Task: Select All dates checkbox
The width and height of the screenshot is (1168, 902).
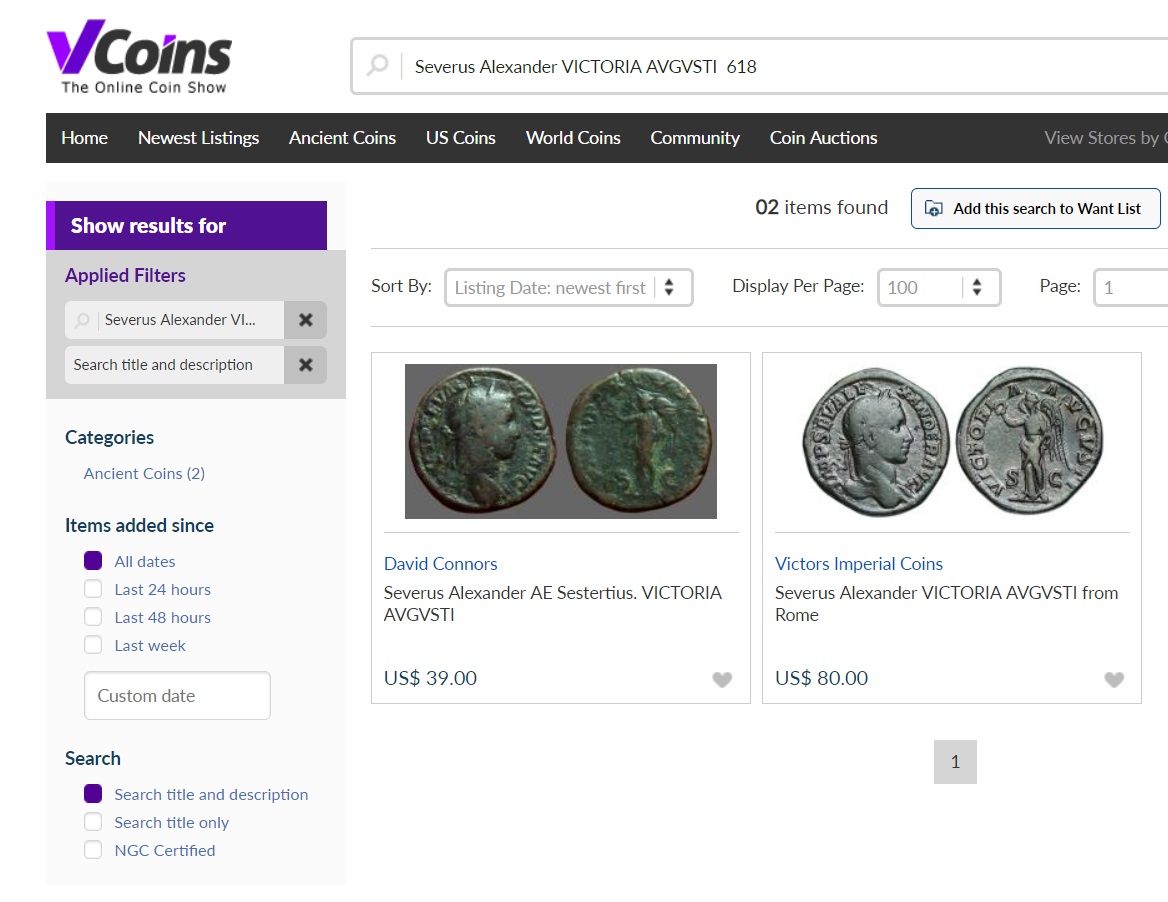Action: (x=93, y=560)
